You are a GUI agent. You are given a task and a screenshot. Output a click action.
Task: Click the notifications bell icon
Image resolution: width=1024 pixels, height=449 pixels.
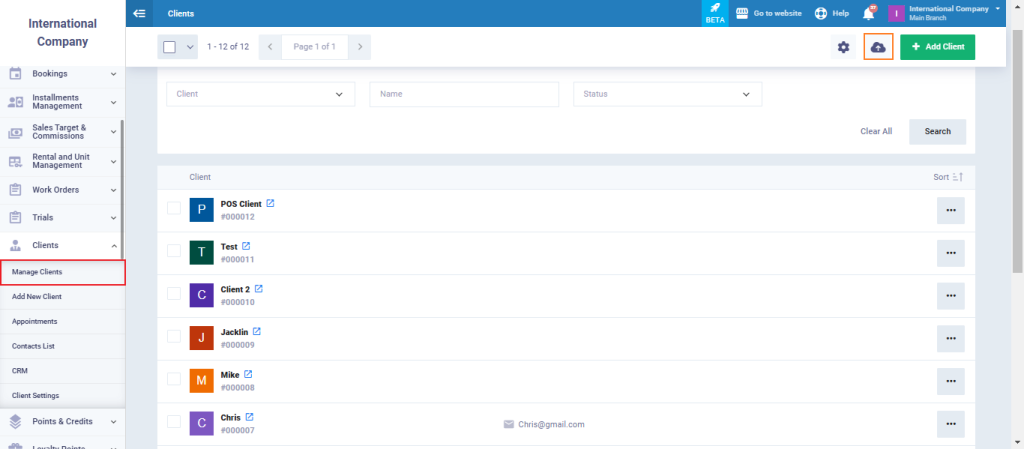[x=869, y=13]
